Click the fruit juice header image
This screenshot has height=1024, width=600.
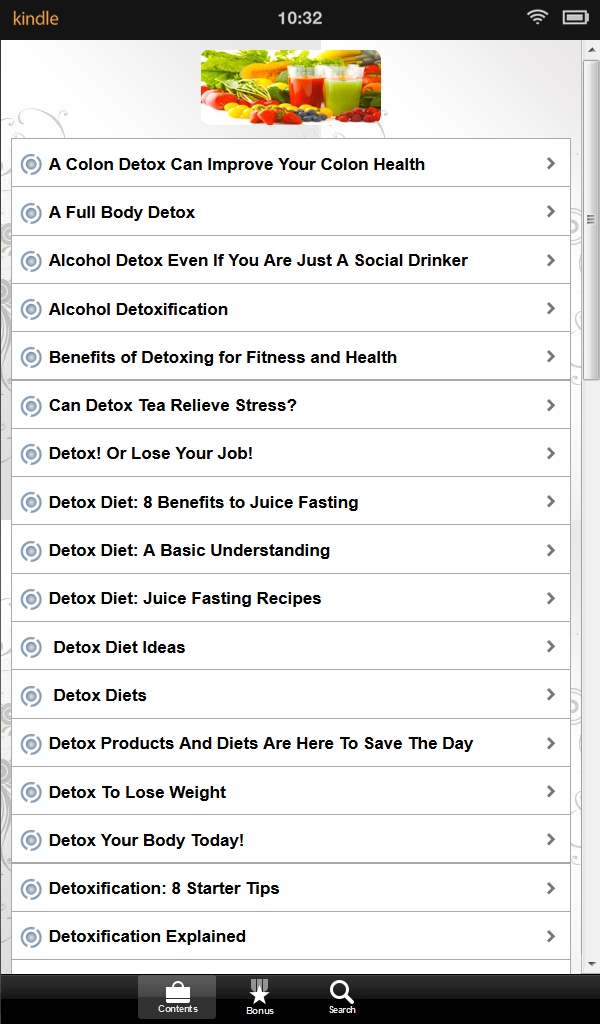pos(291,87)
